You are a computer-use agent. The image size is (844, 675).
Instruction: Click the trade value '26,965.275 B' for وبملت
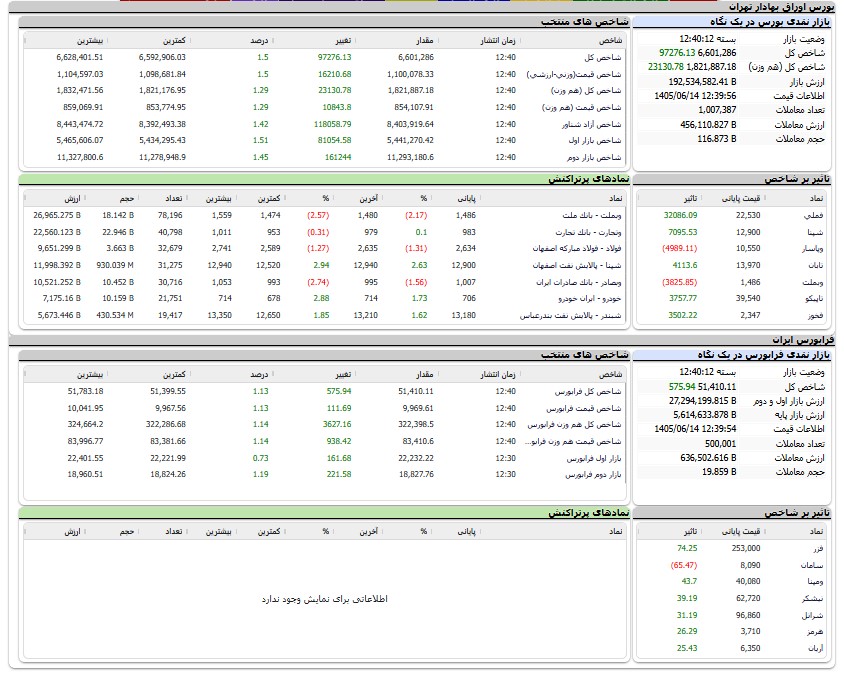point(57,215)
